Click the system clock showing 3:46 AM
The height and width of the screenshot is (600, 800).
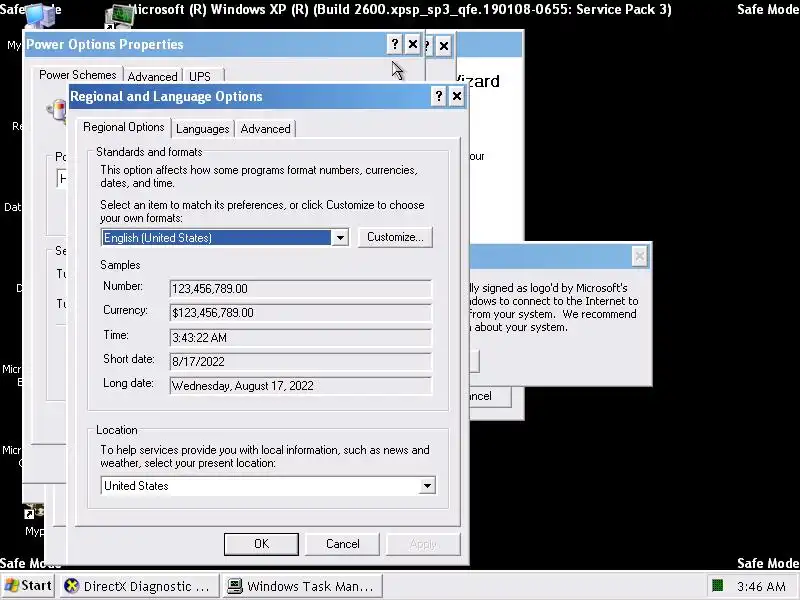pyautogui.click(x=761, y=586)
